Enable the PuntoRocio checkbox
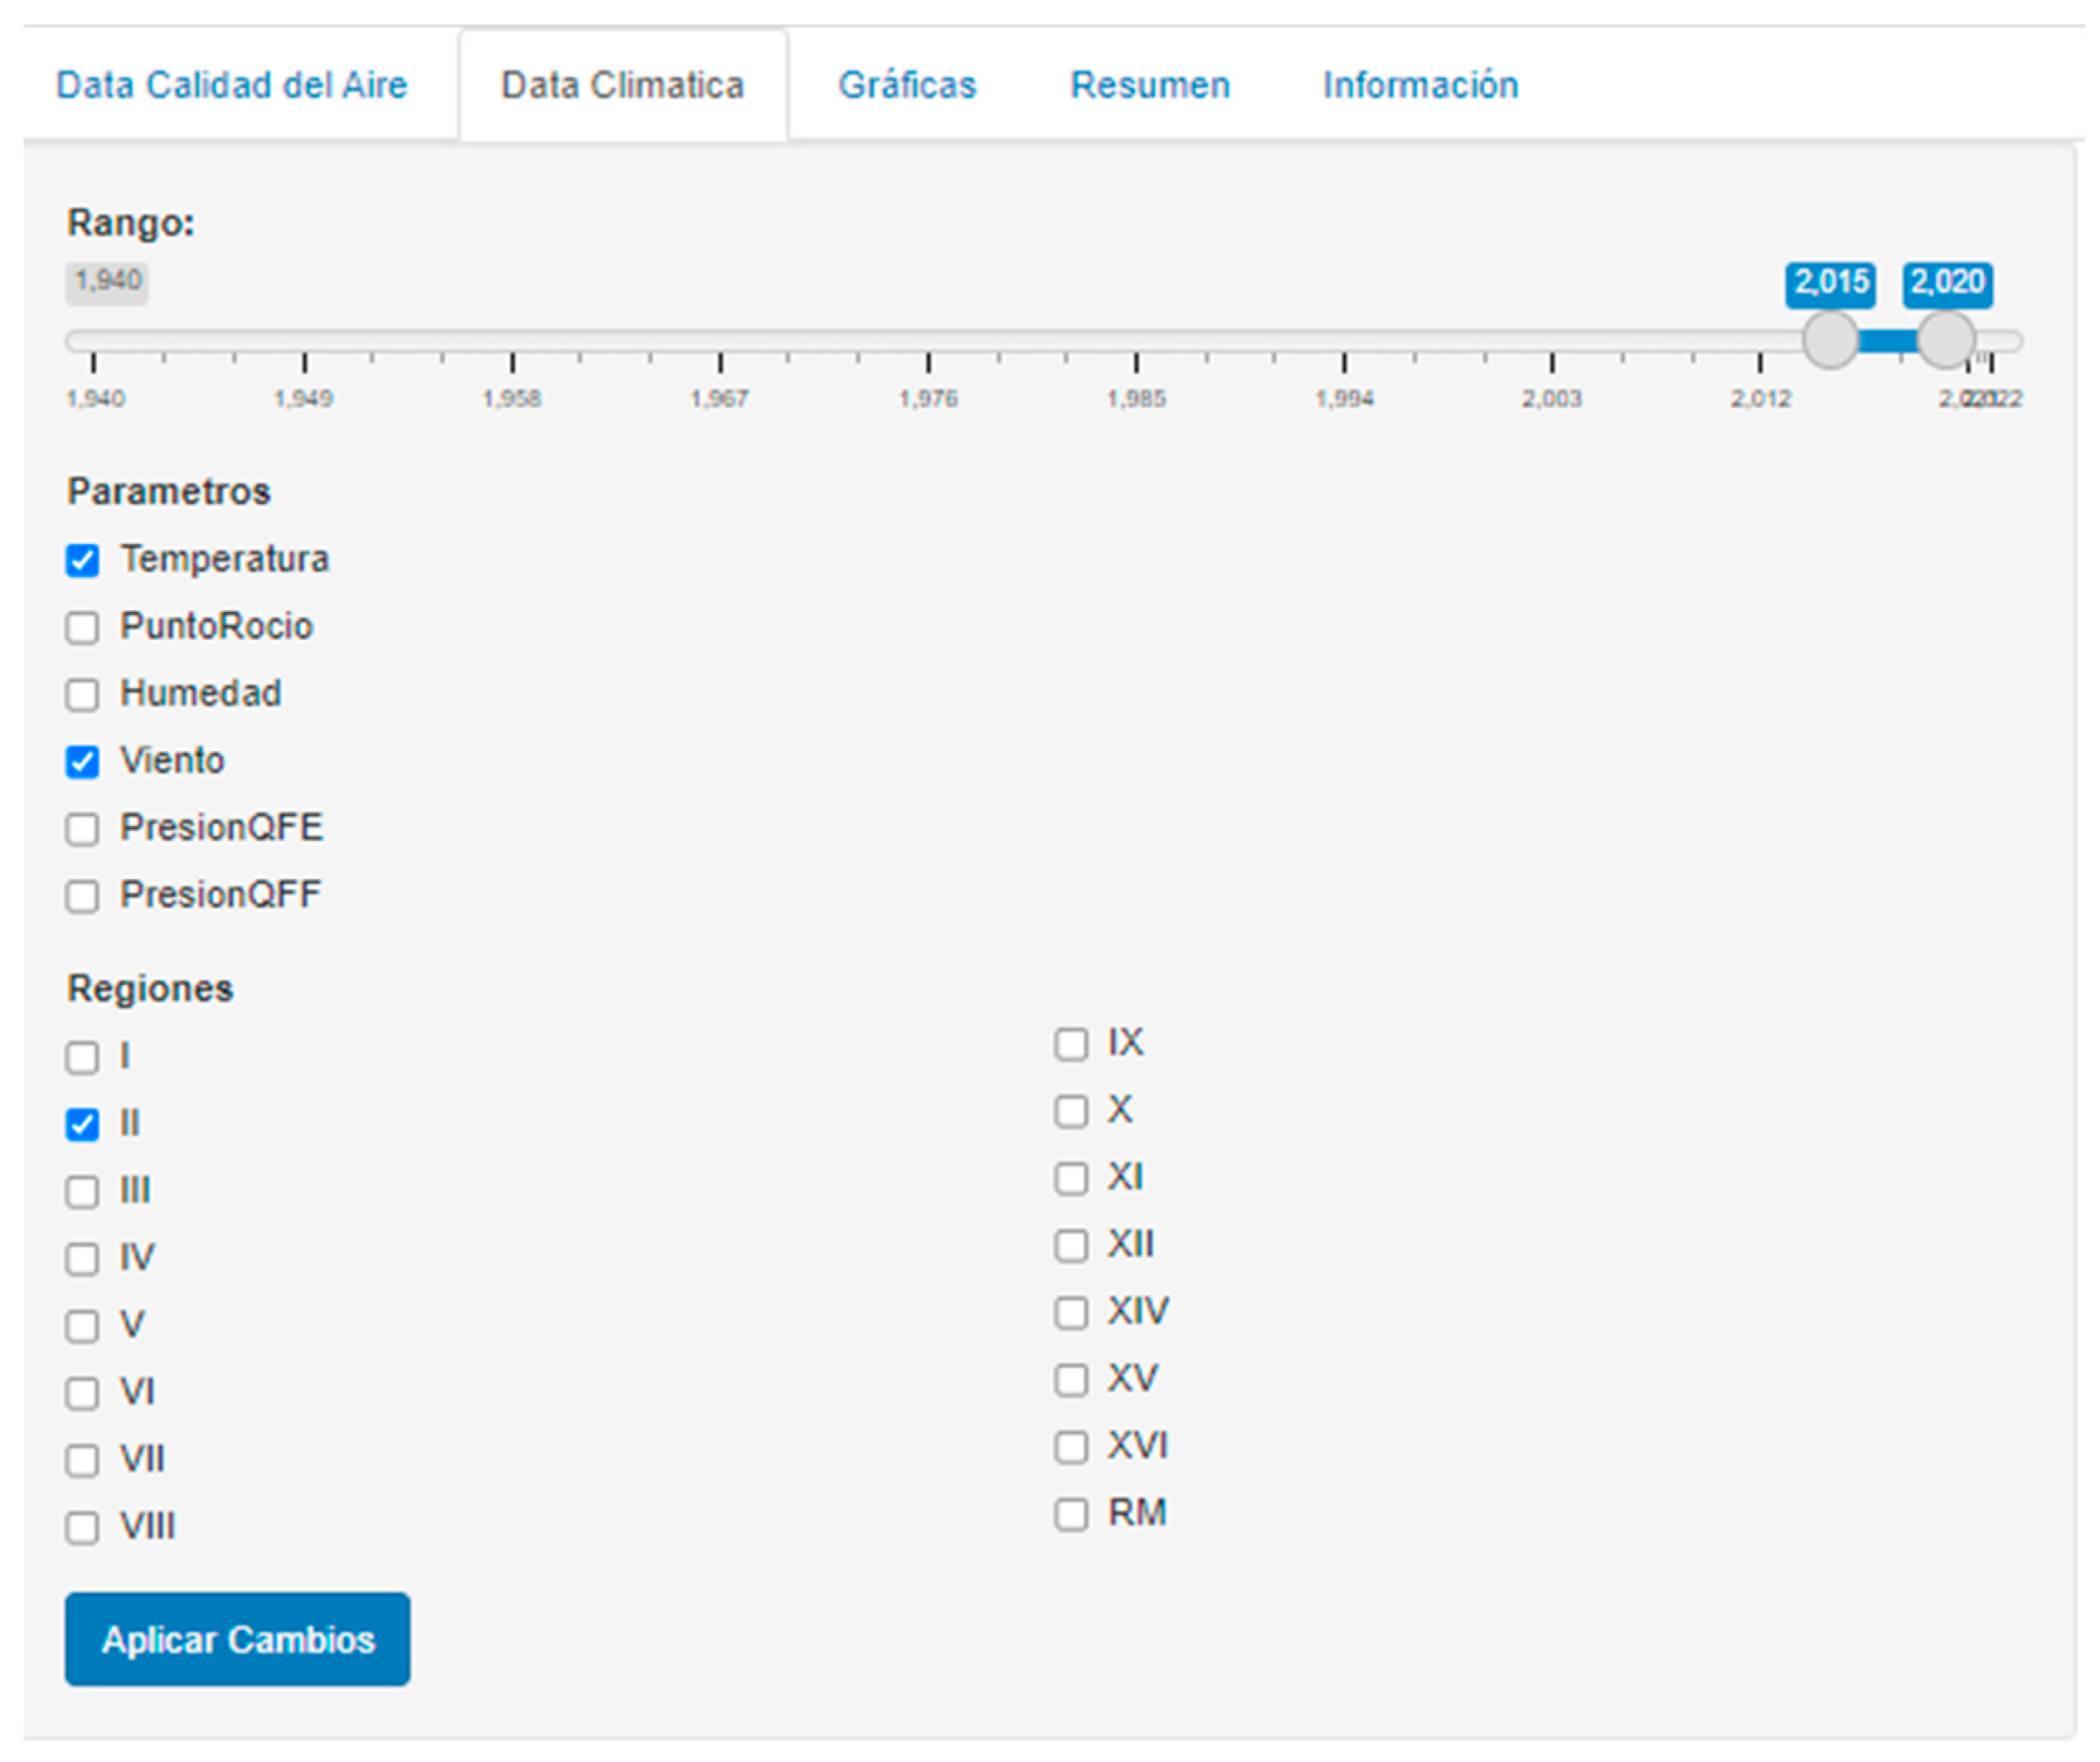2100x1762 pixels. tap(82, 628)
